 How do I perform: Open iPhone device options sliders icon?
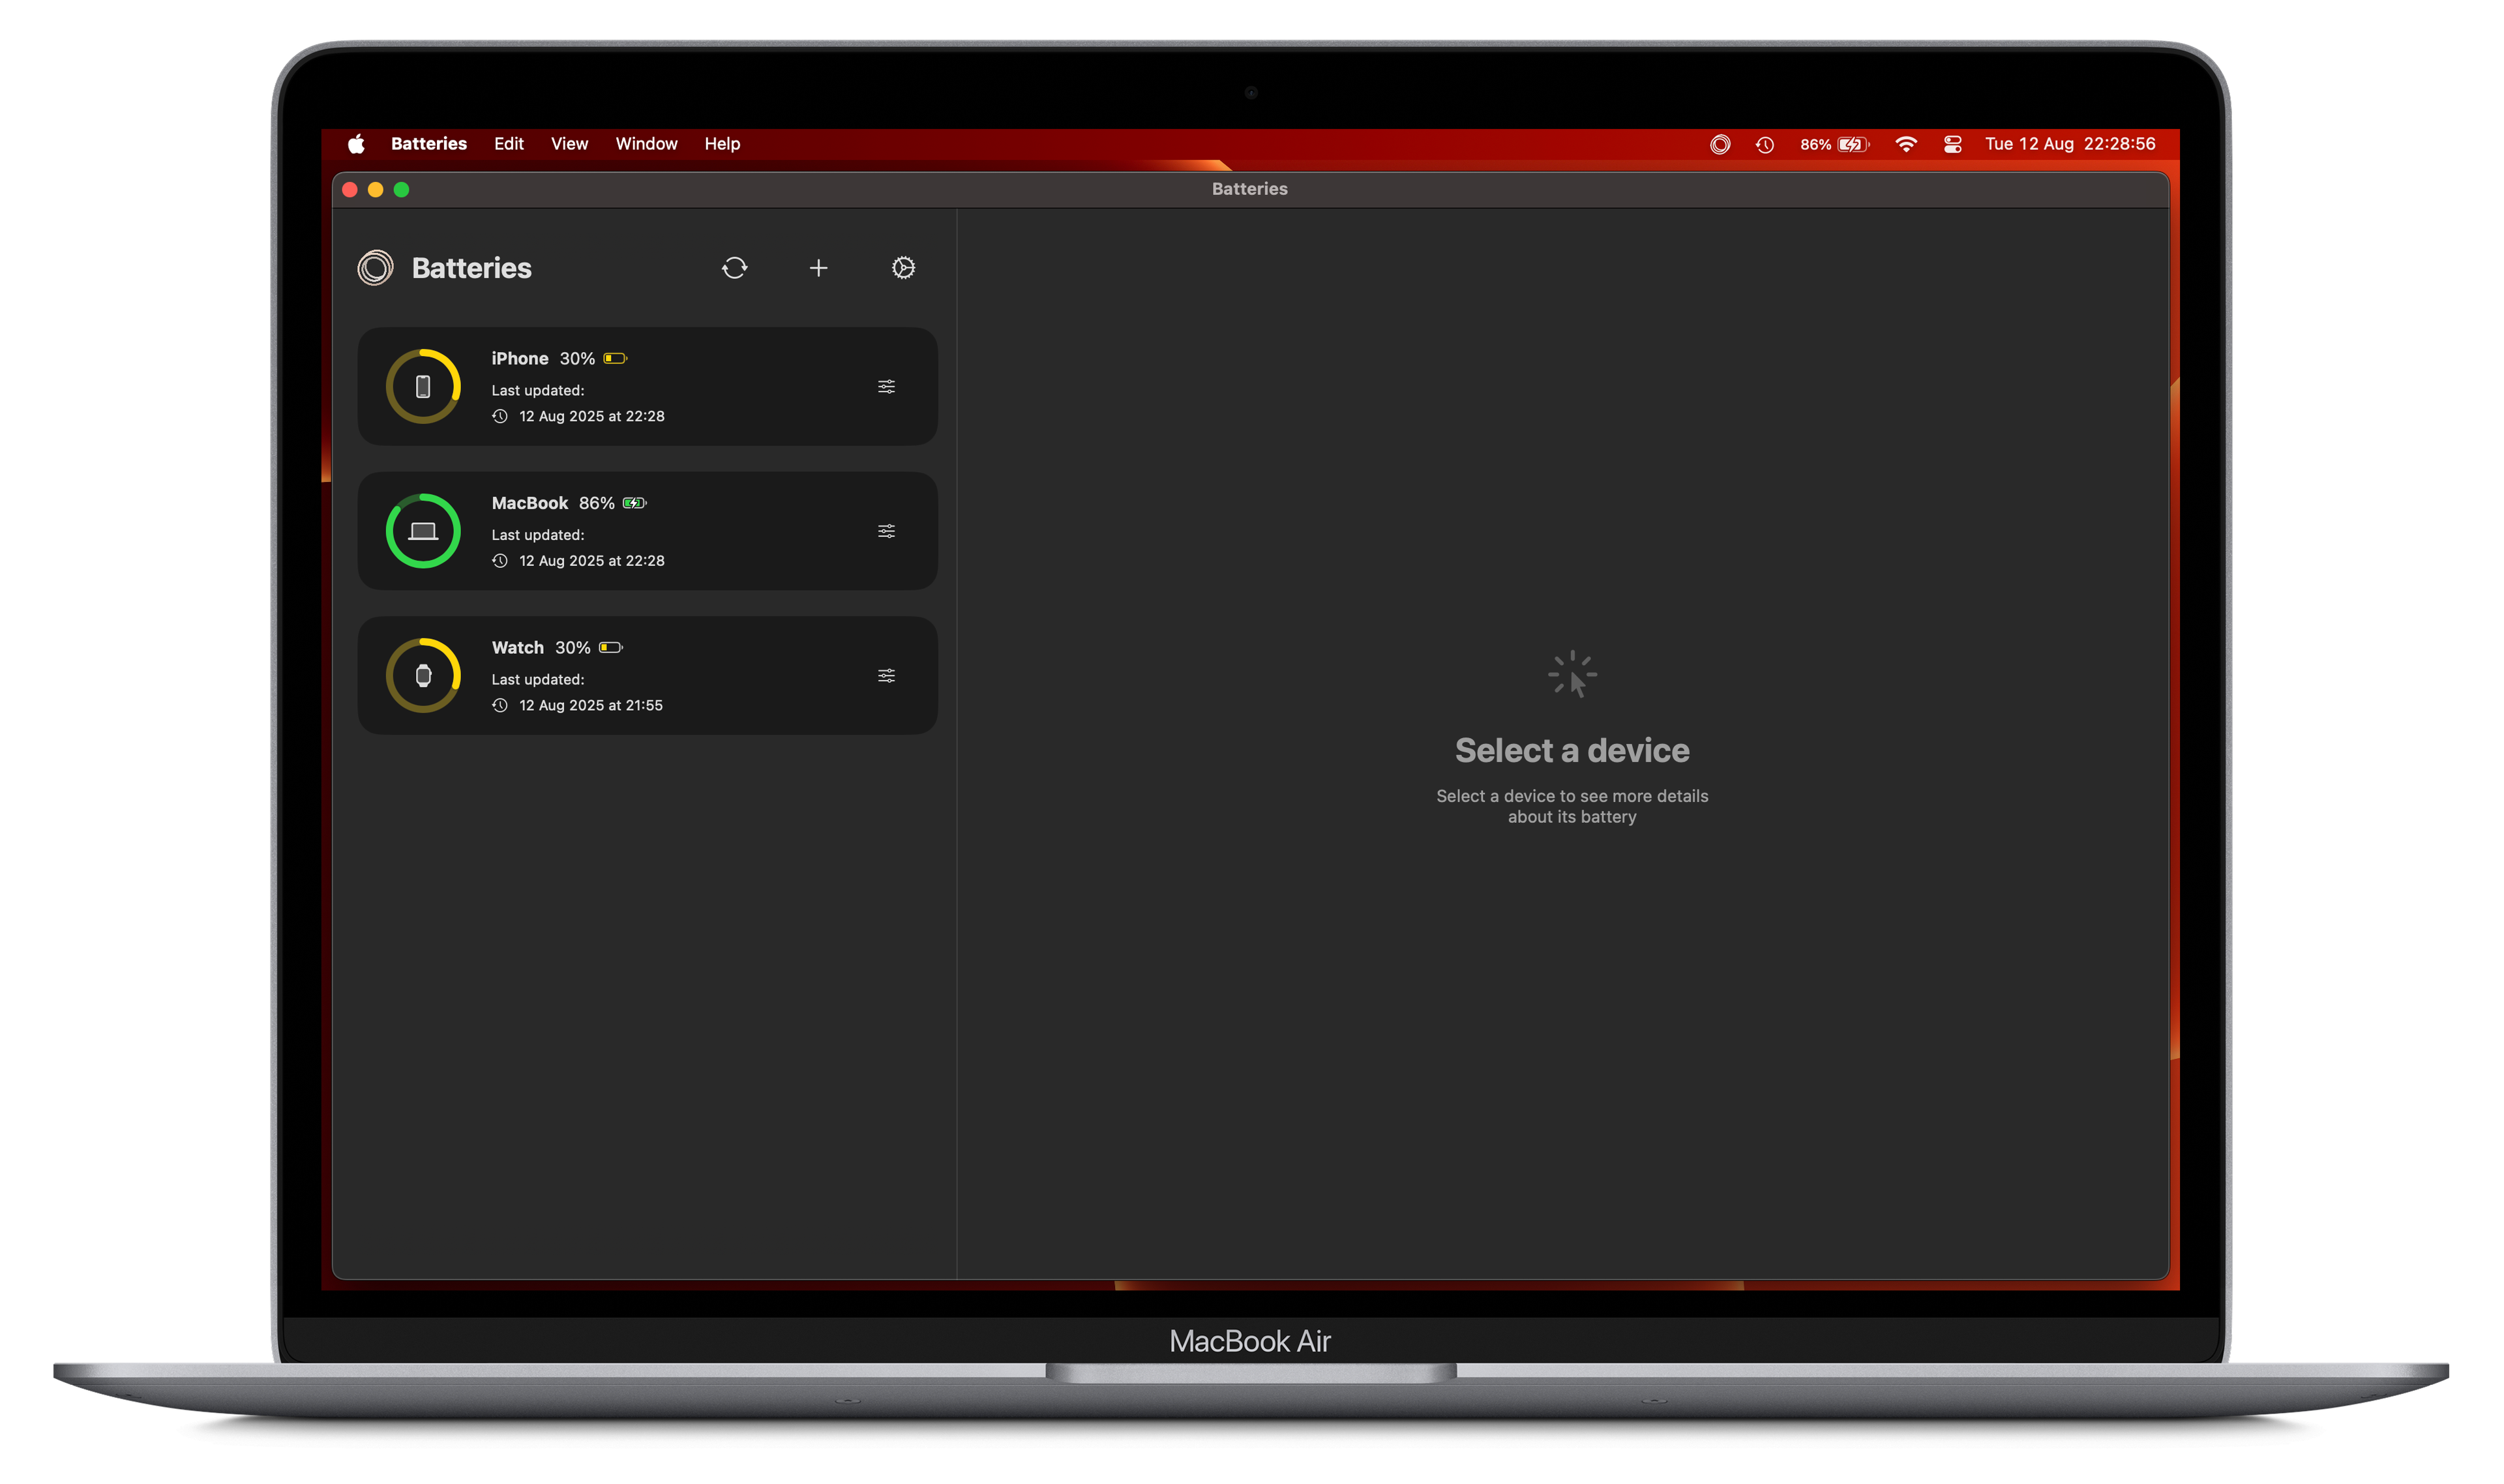coord(886,386)
